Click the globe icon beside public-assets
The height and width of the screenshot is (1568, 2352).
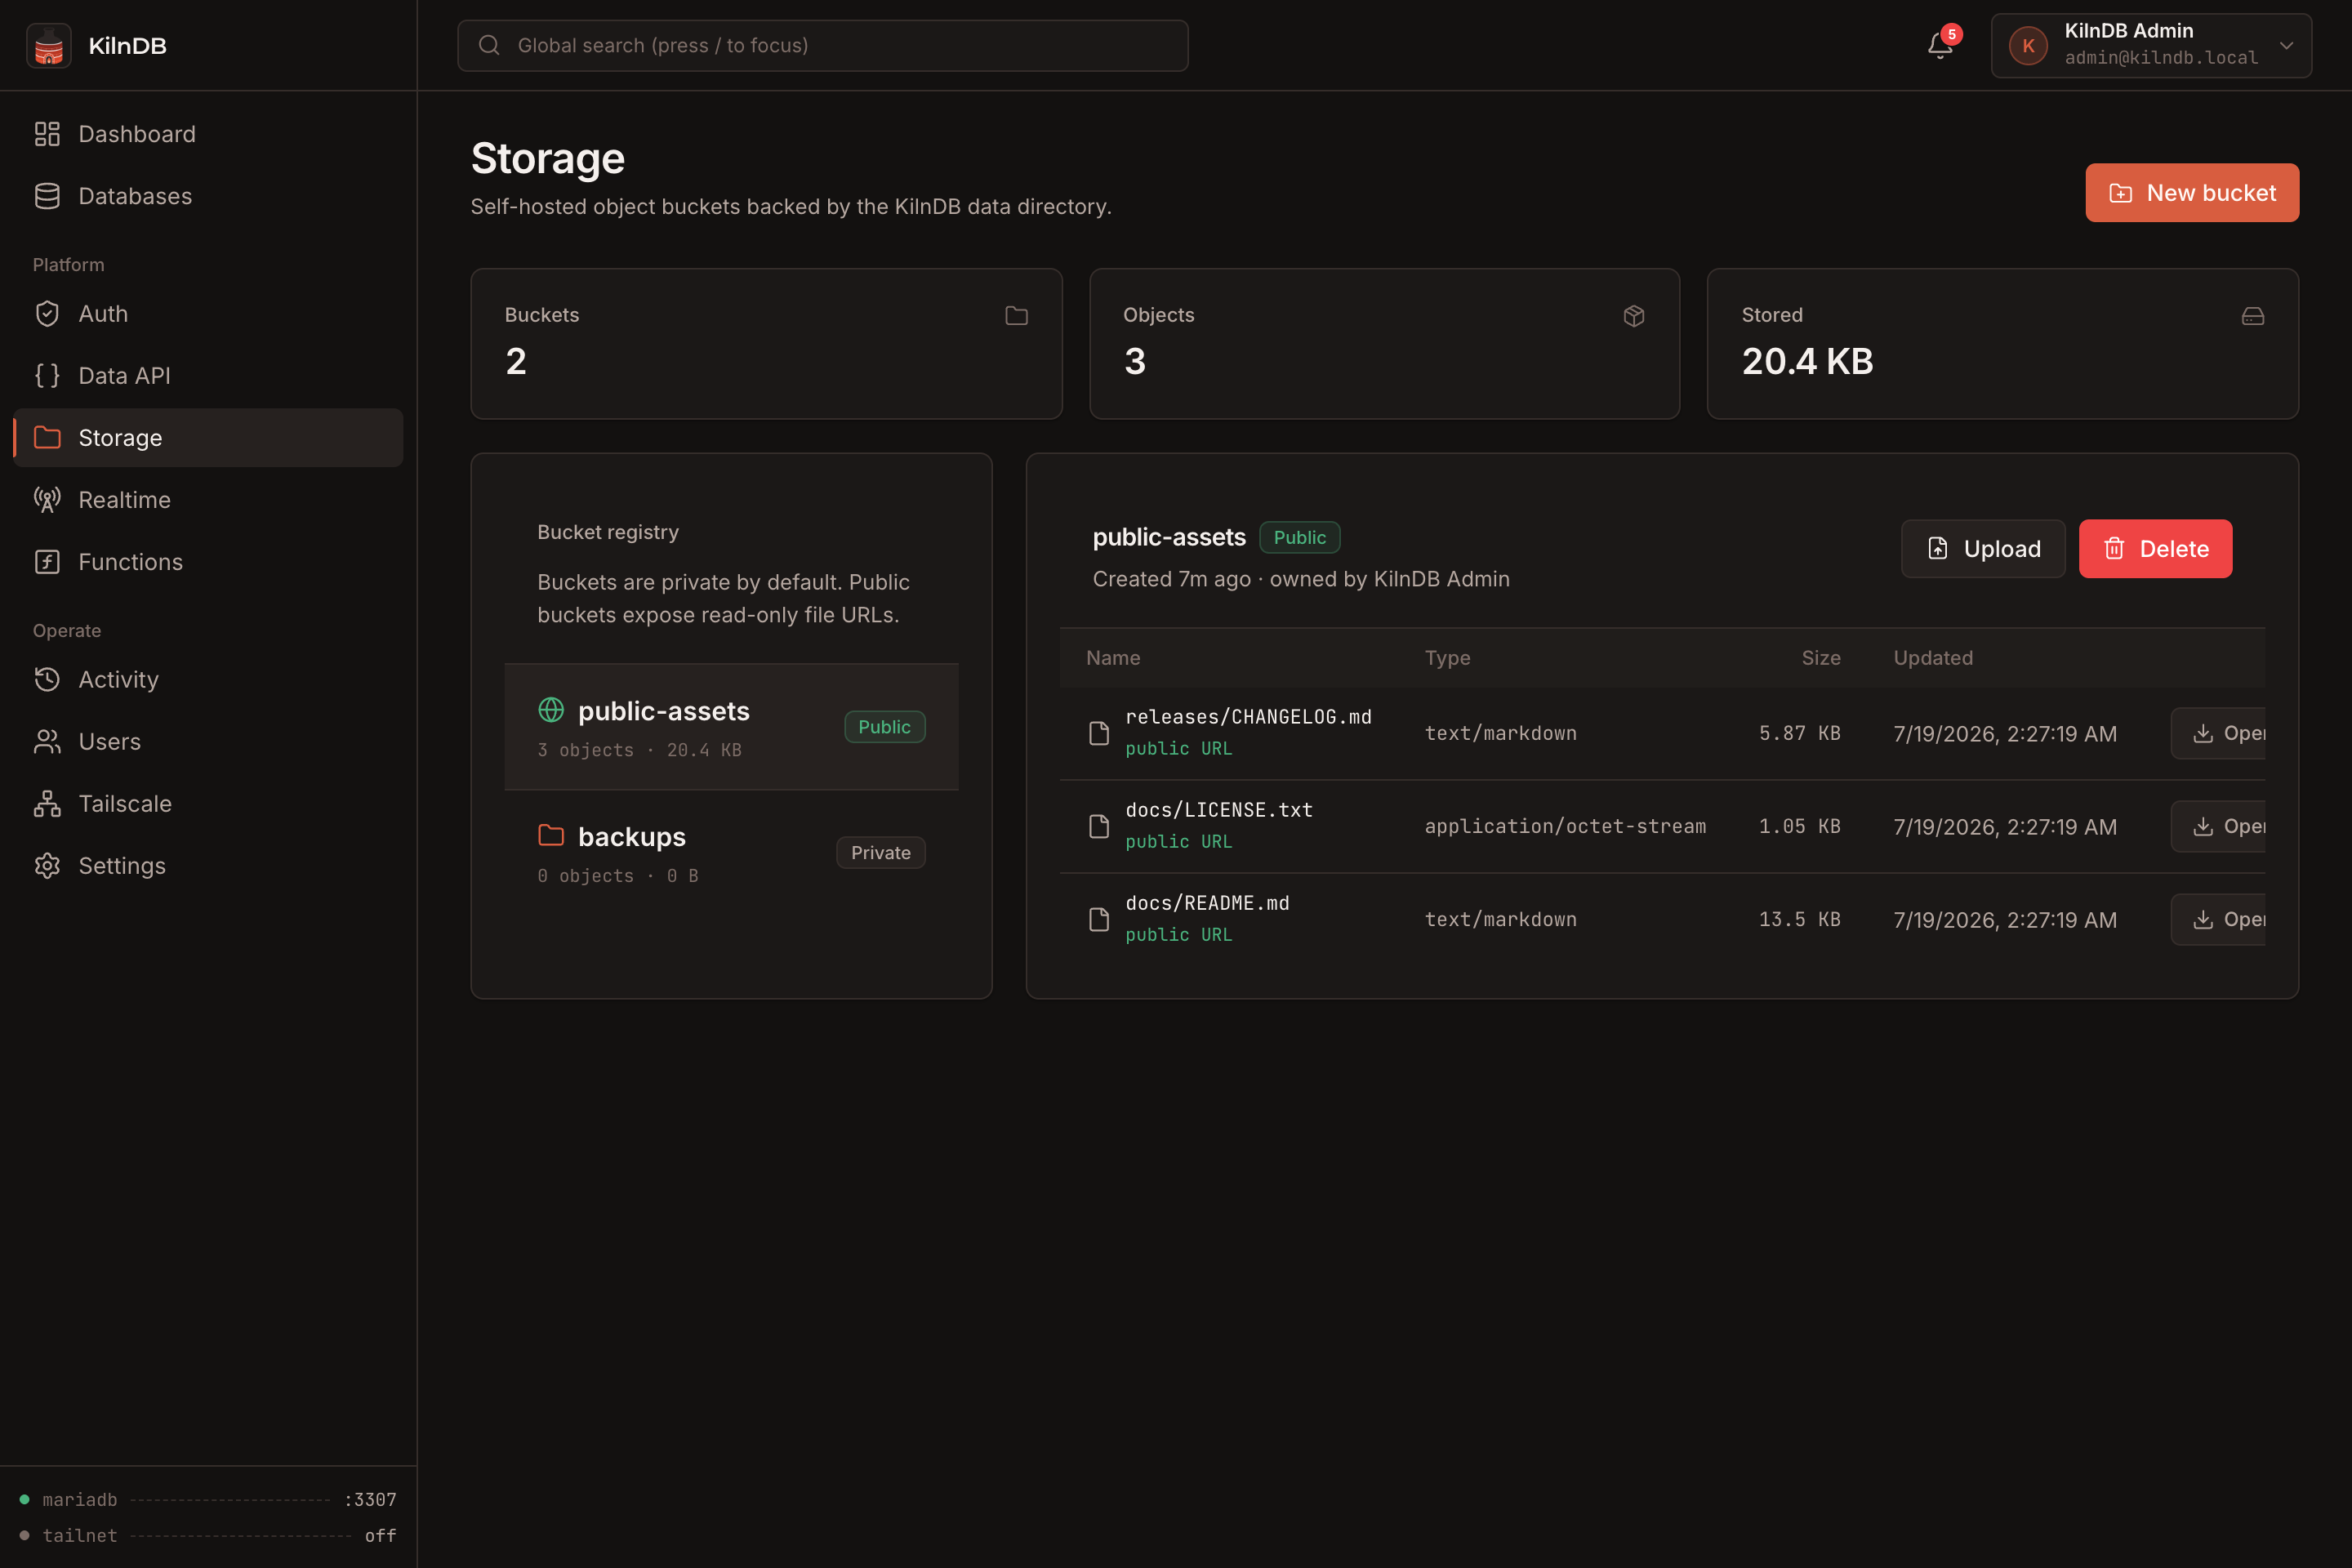tap(551, 710)
